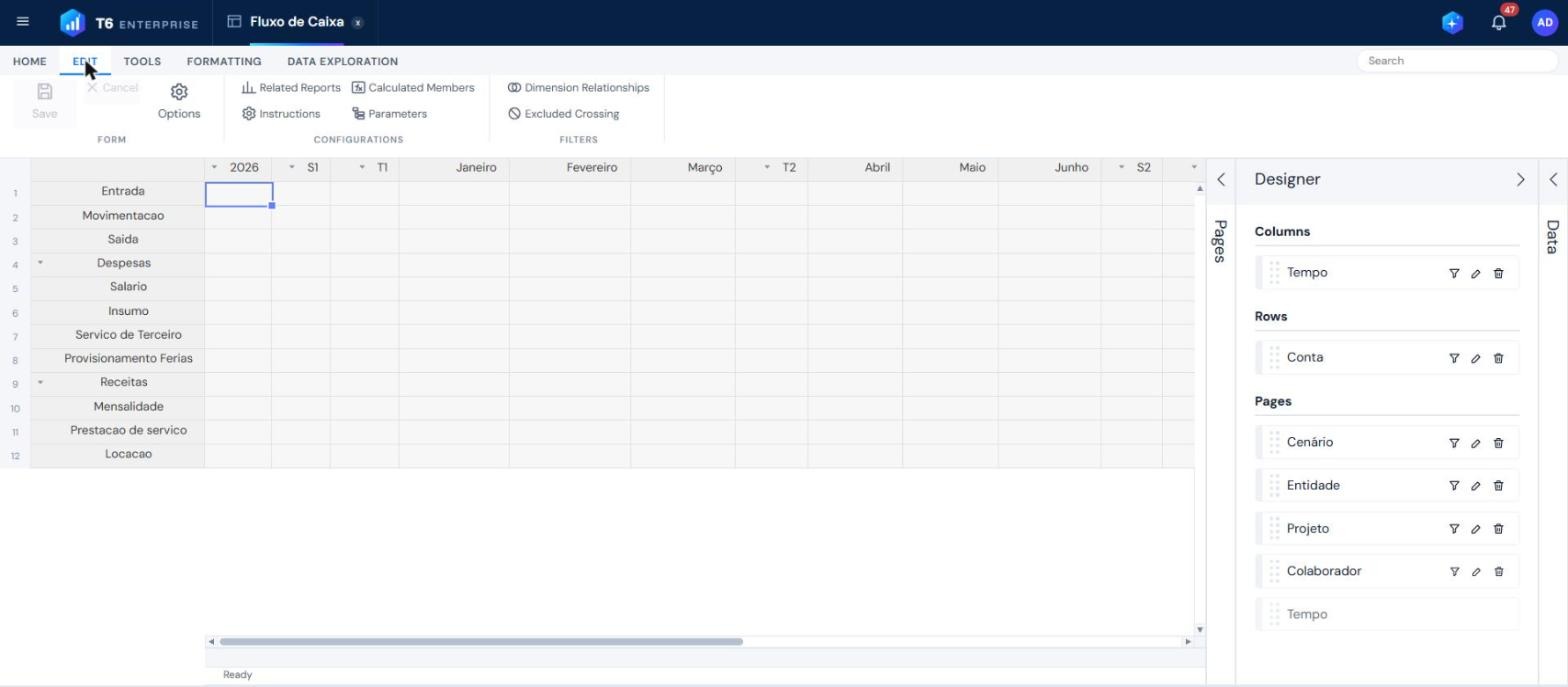
Task: Open the blue assistant plus icon
Action: tap(1452, 22)
